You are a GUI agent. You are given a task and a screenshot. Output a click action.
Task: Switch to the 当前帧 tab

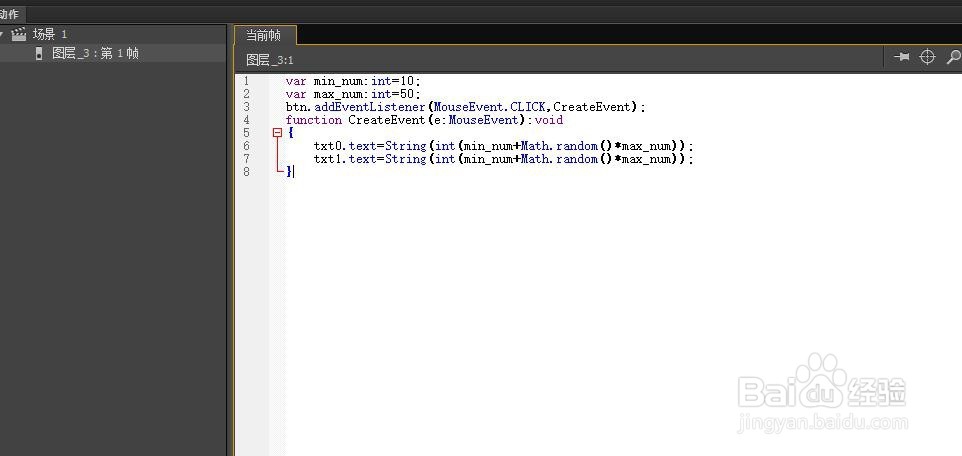(264, 35)
